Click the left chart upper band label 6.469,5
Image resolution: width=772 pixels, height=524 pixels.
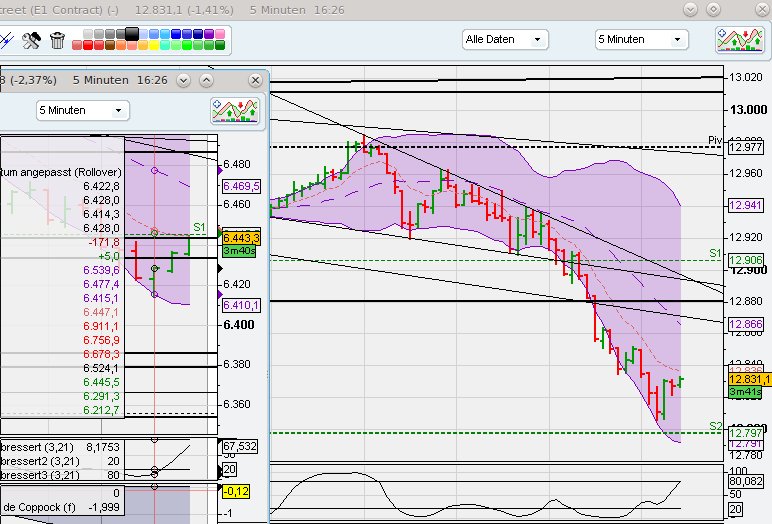coord(241,186)
